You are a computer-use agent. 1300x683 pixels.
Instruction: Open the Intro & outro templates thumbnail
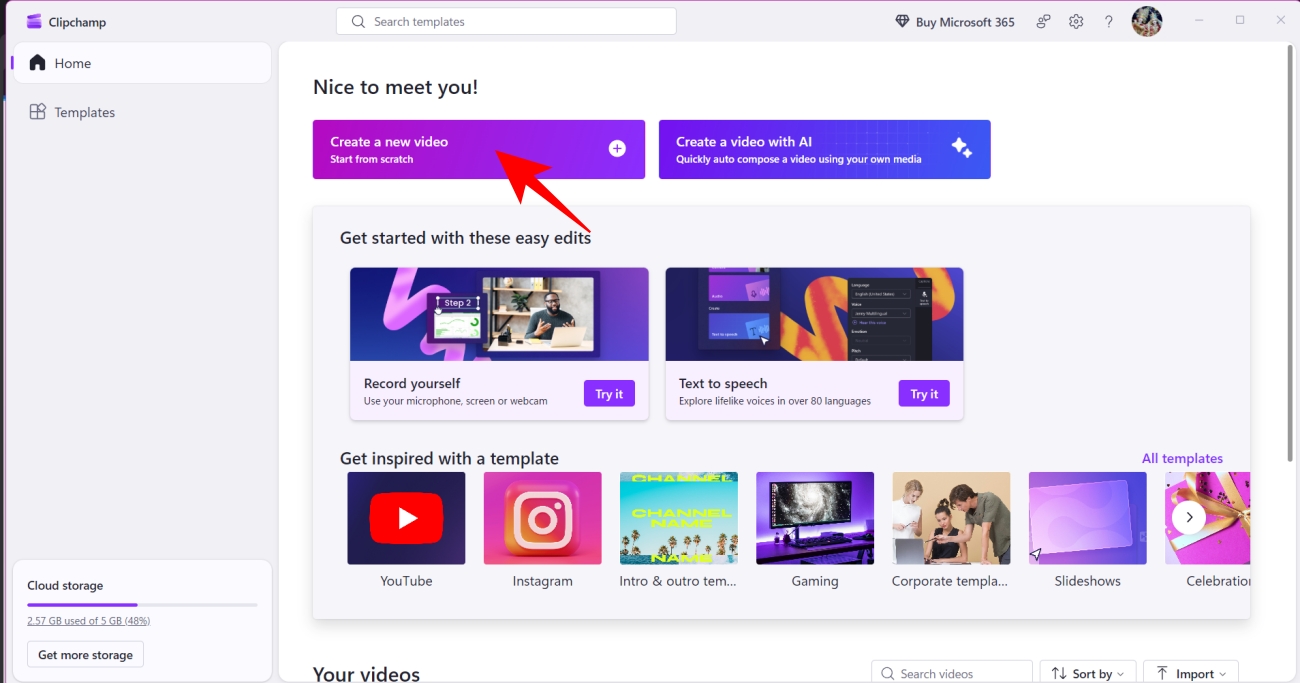[679, 518]
